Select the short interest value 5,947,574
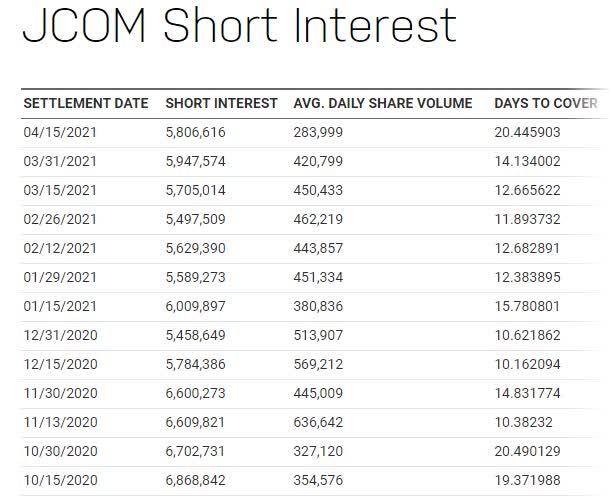Image resolution: width=610 pixels, height=498 pixels. point(196,161)
